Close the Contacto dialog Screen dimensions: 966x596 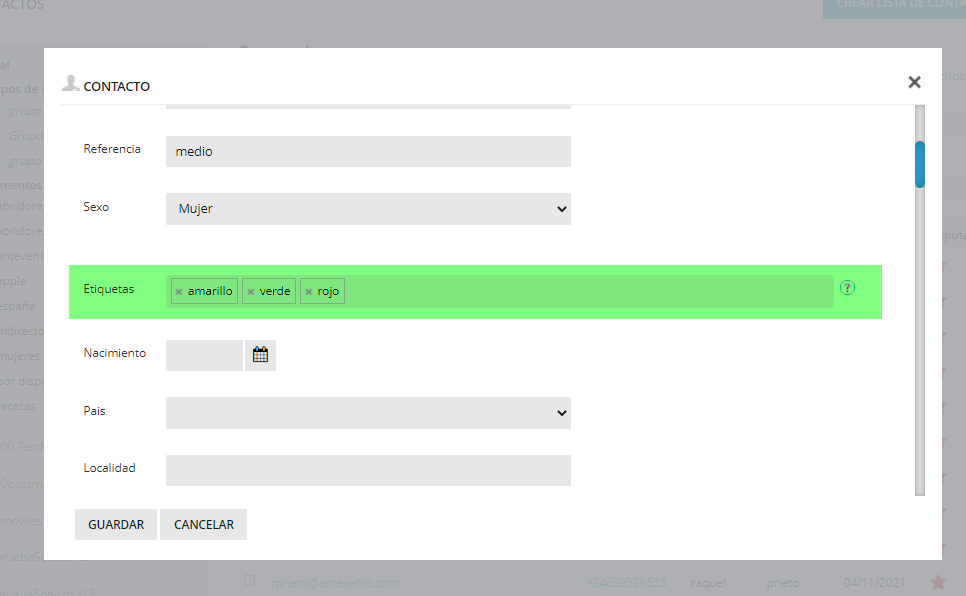coord(914,82)
